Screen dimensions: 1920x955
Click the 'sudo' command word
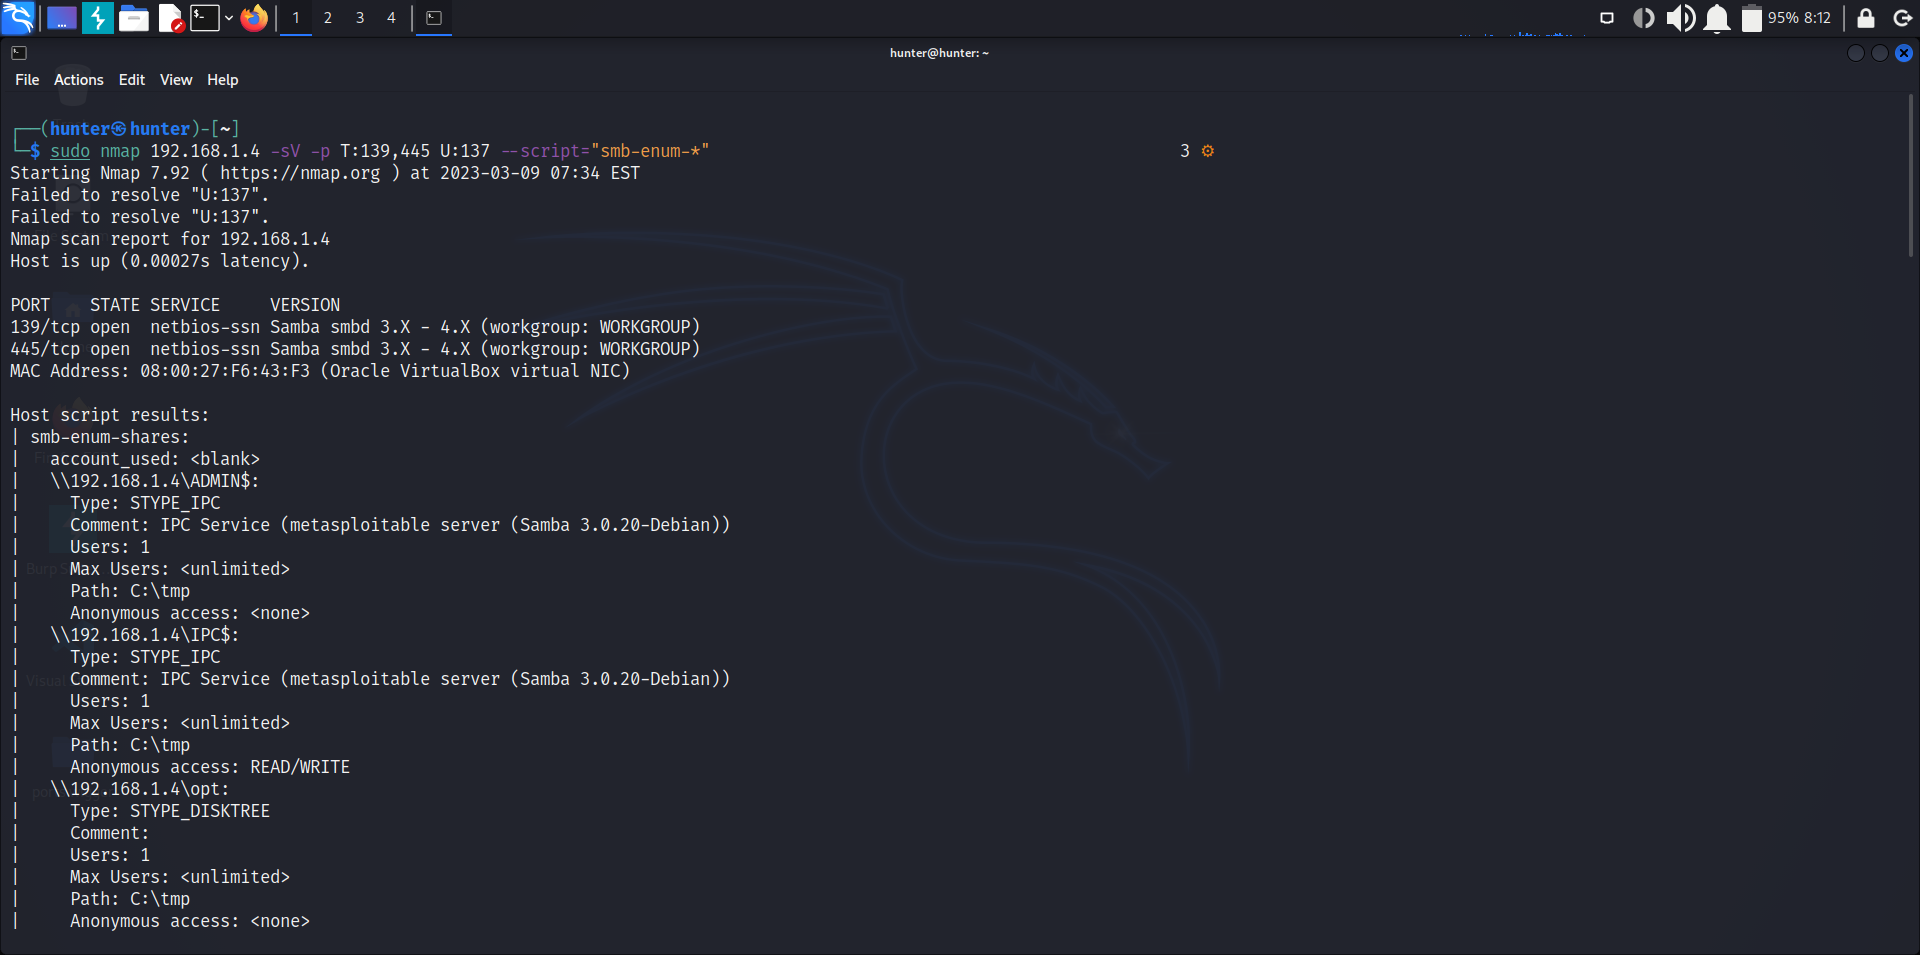point(70,151)
